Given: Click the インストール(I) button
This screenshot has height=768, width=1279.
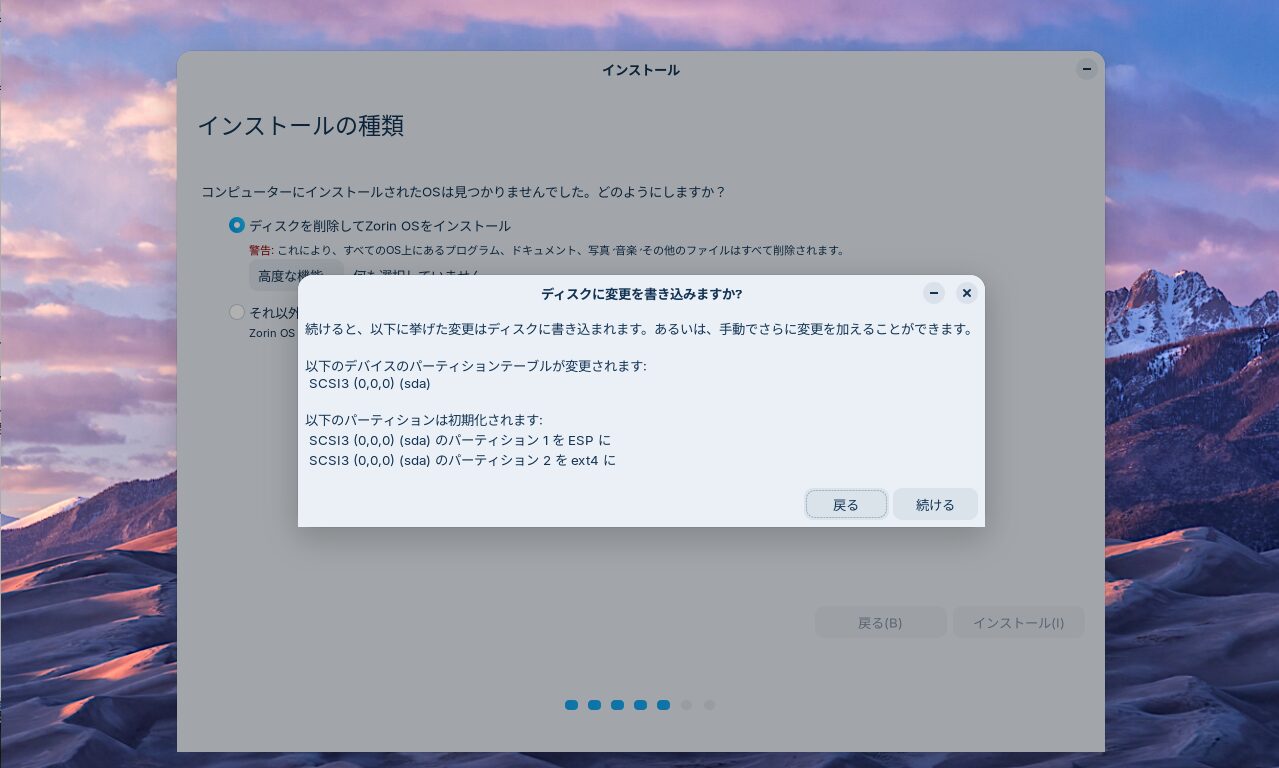Looking at the screenshot, I should click(1018, 623).
